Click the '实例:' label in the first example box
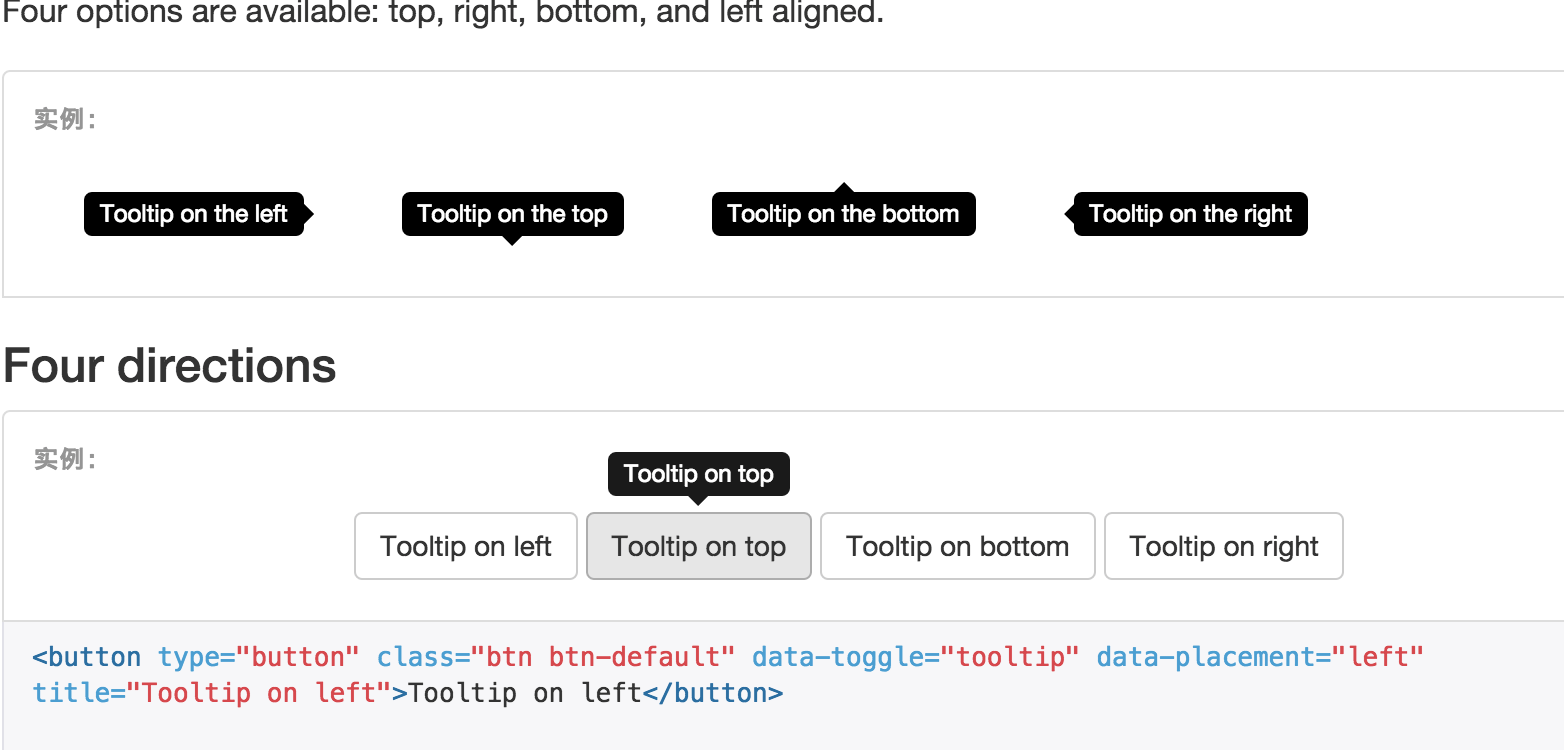The height and width of the screenshot is (750, 1564). click(62, 119)
